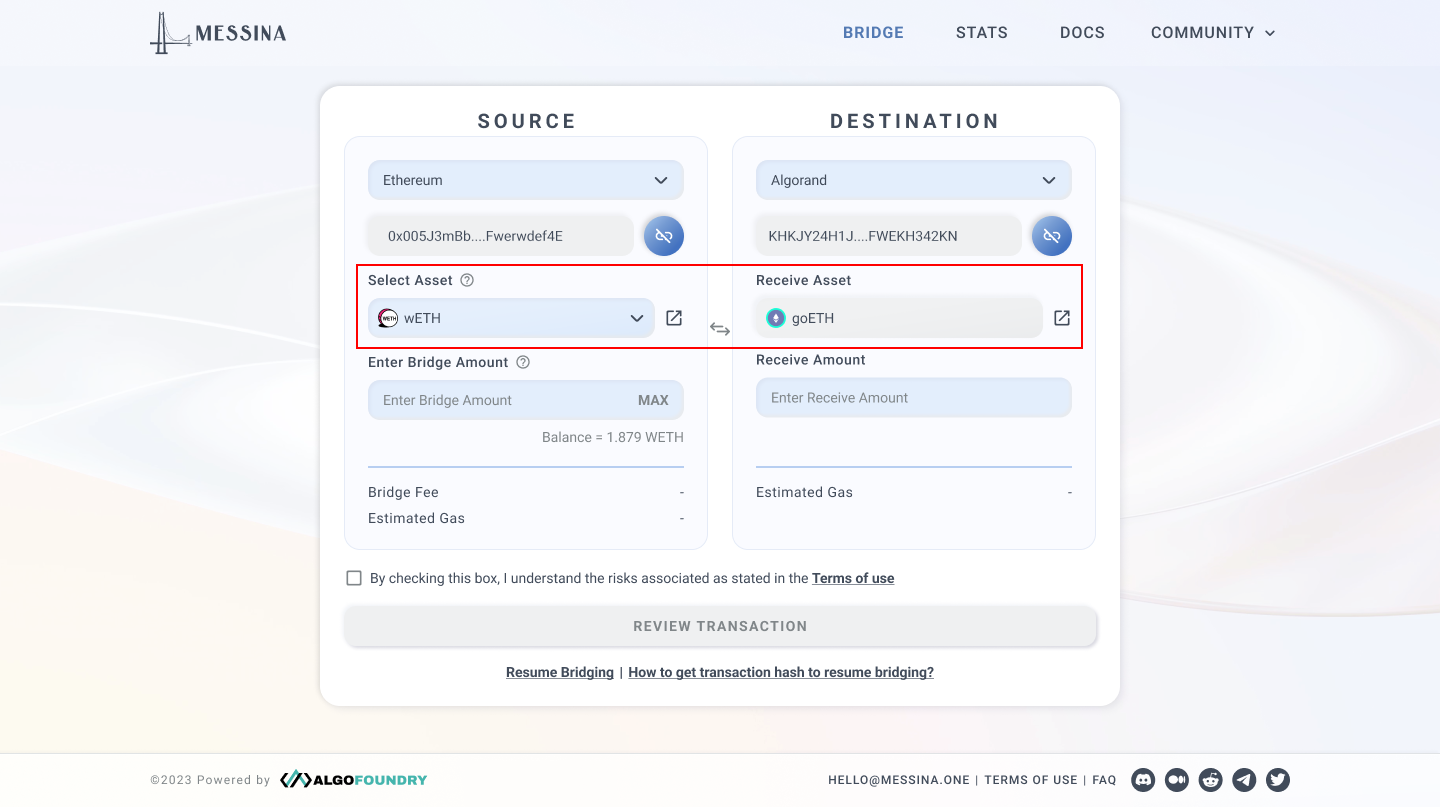The width and height of the screenshot is (1440, 807).
Task: Disconnect the destination Algorand wallet
Action: click(x=1051, y=236)
